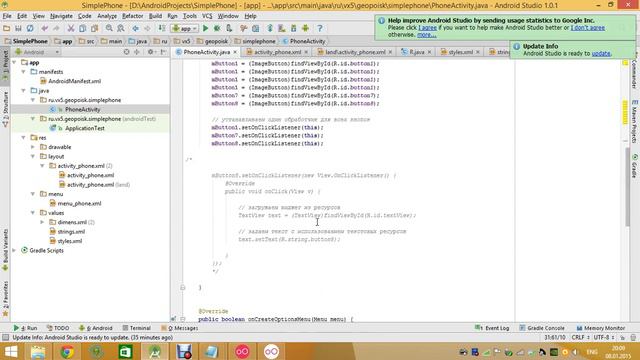Click the 'I don't agree' link
Viewport: 640px width, 360px height.
[588, 28]
